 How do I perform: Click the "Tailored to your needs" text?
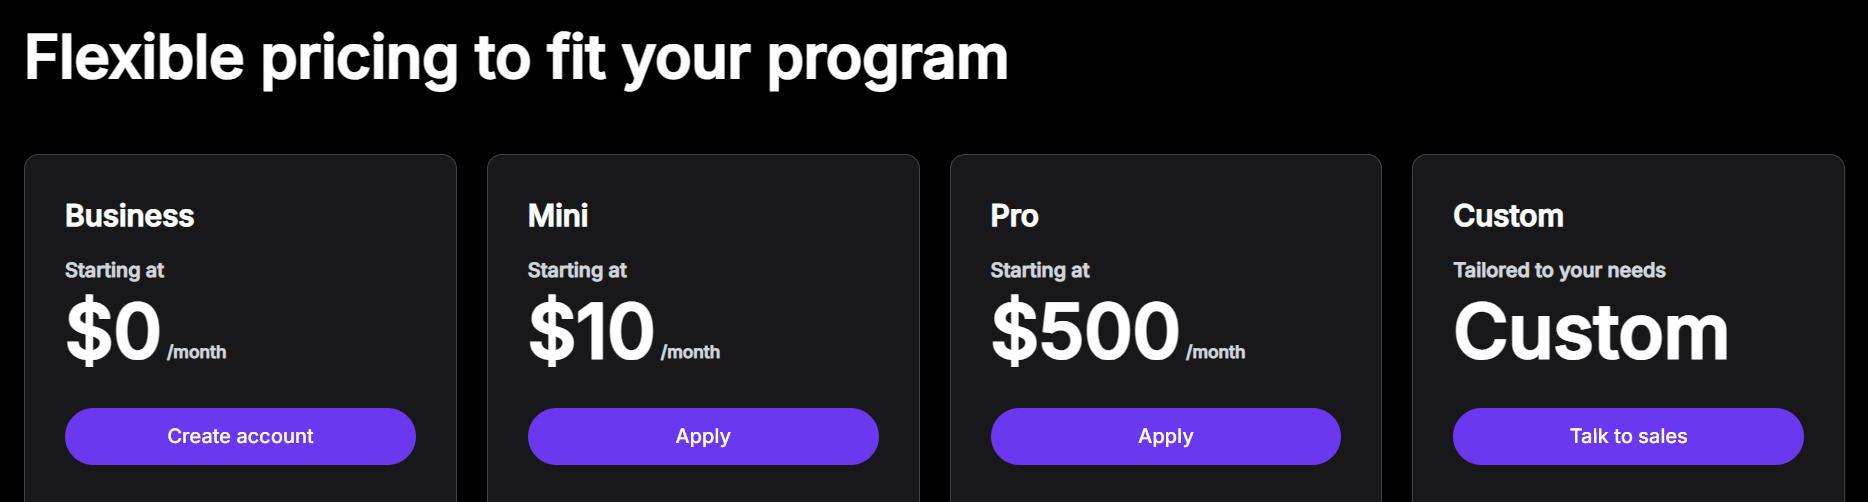(1559, 270)
